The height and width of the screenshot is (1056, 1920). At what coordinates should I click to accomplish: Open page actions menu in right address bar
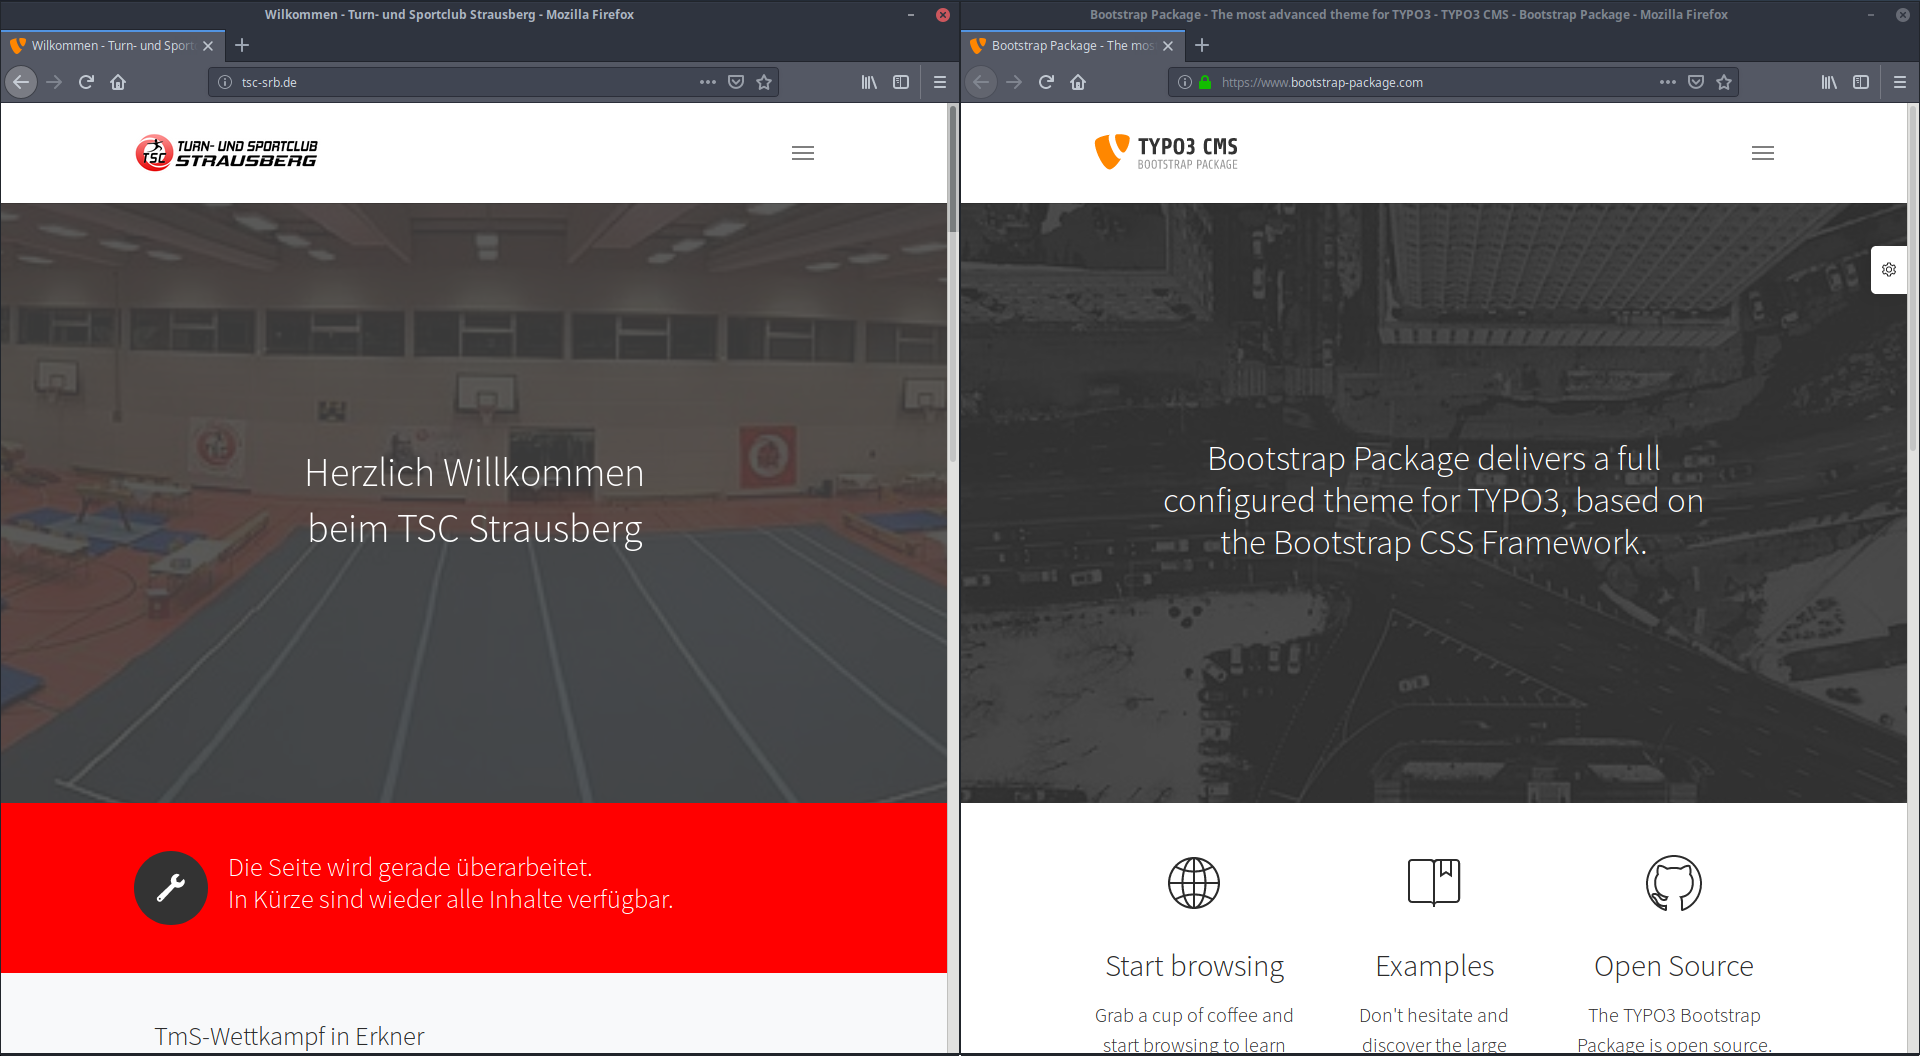click(x=1667, y=82)
